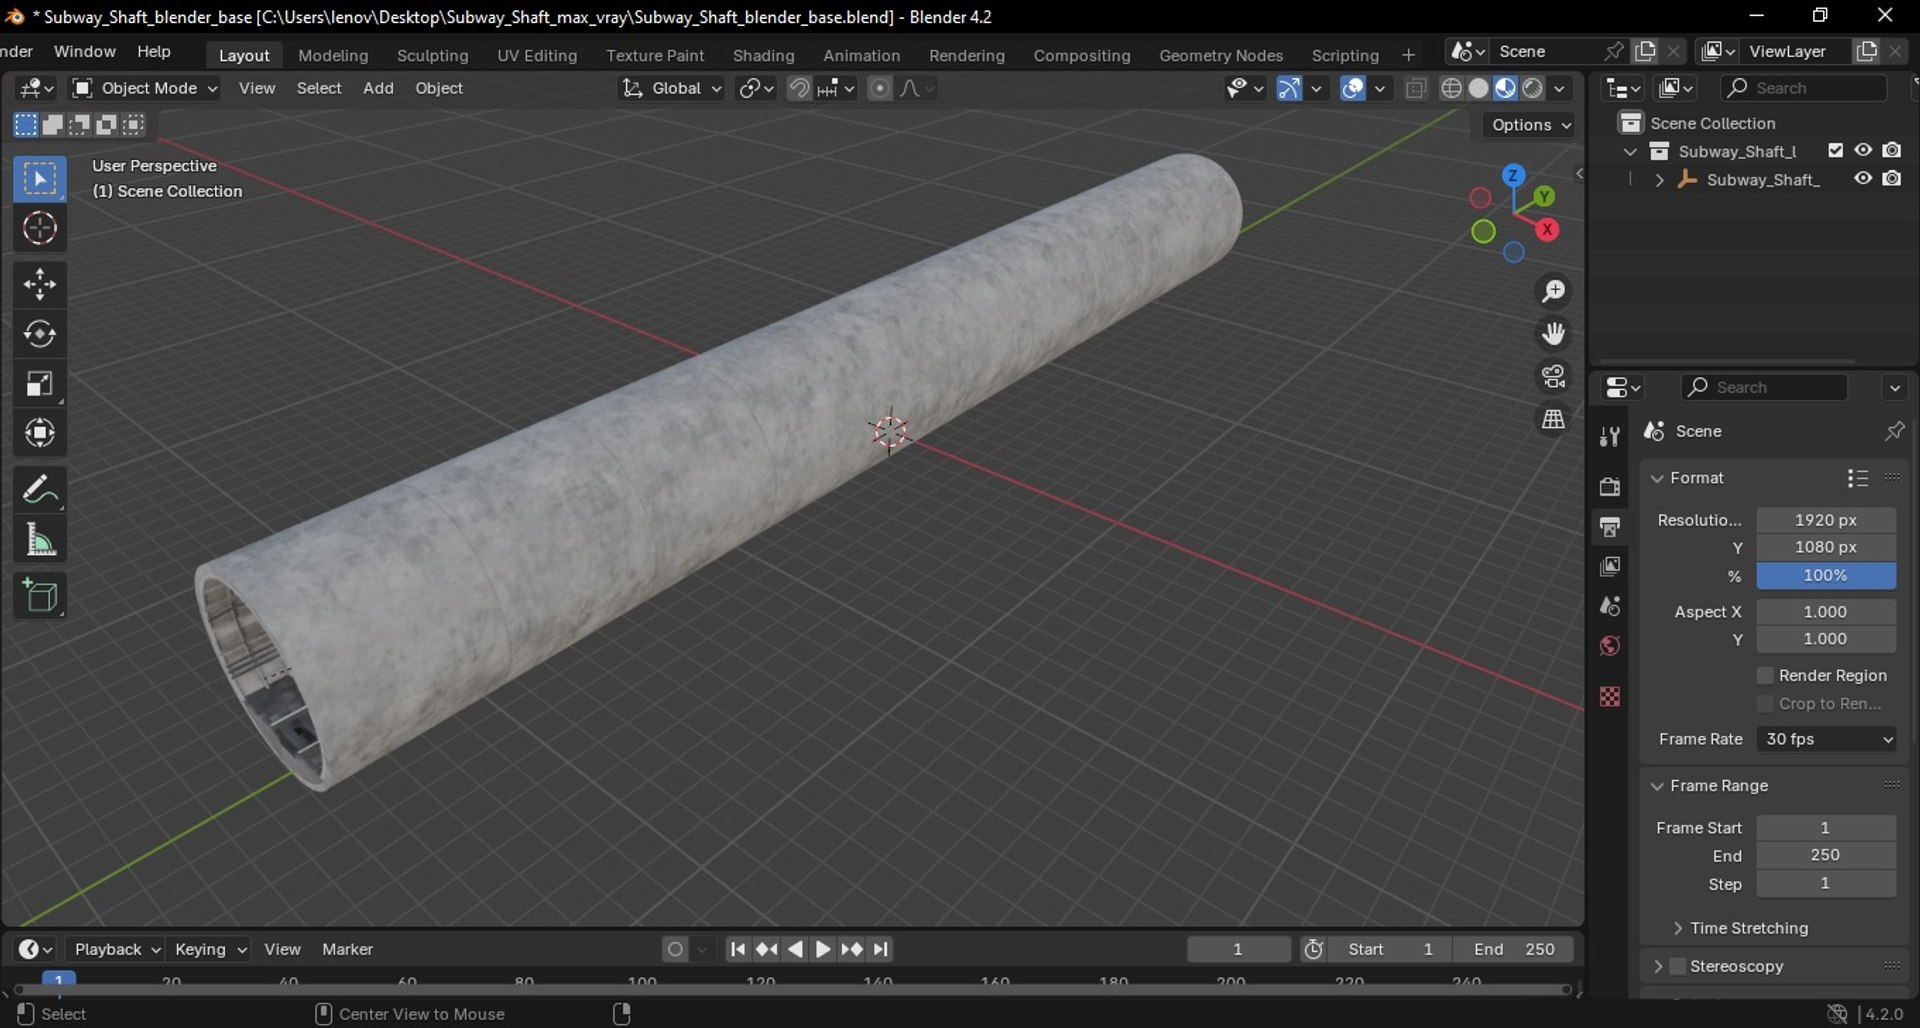Image resolution: width=1920 pixels, height=1028 pixels.
Task: Hide the Subway_Shaft_ armature object eye
Action: click(x=1863, y=179)
